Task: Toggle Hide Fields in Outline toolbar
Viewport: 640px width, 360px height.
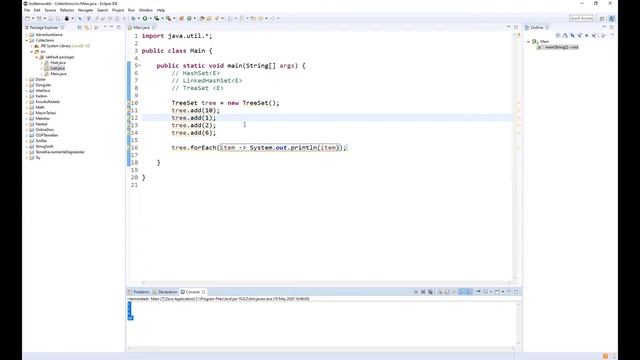Action: [x=572, y=36]
